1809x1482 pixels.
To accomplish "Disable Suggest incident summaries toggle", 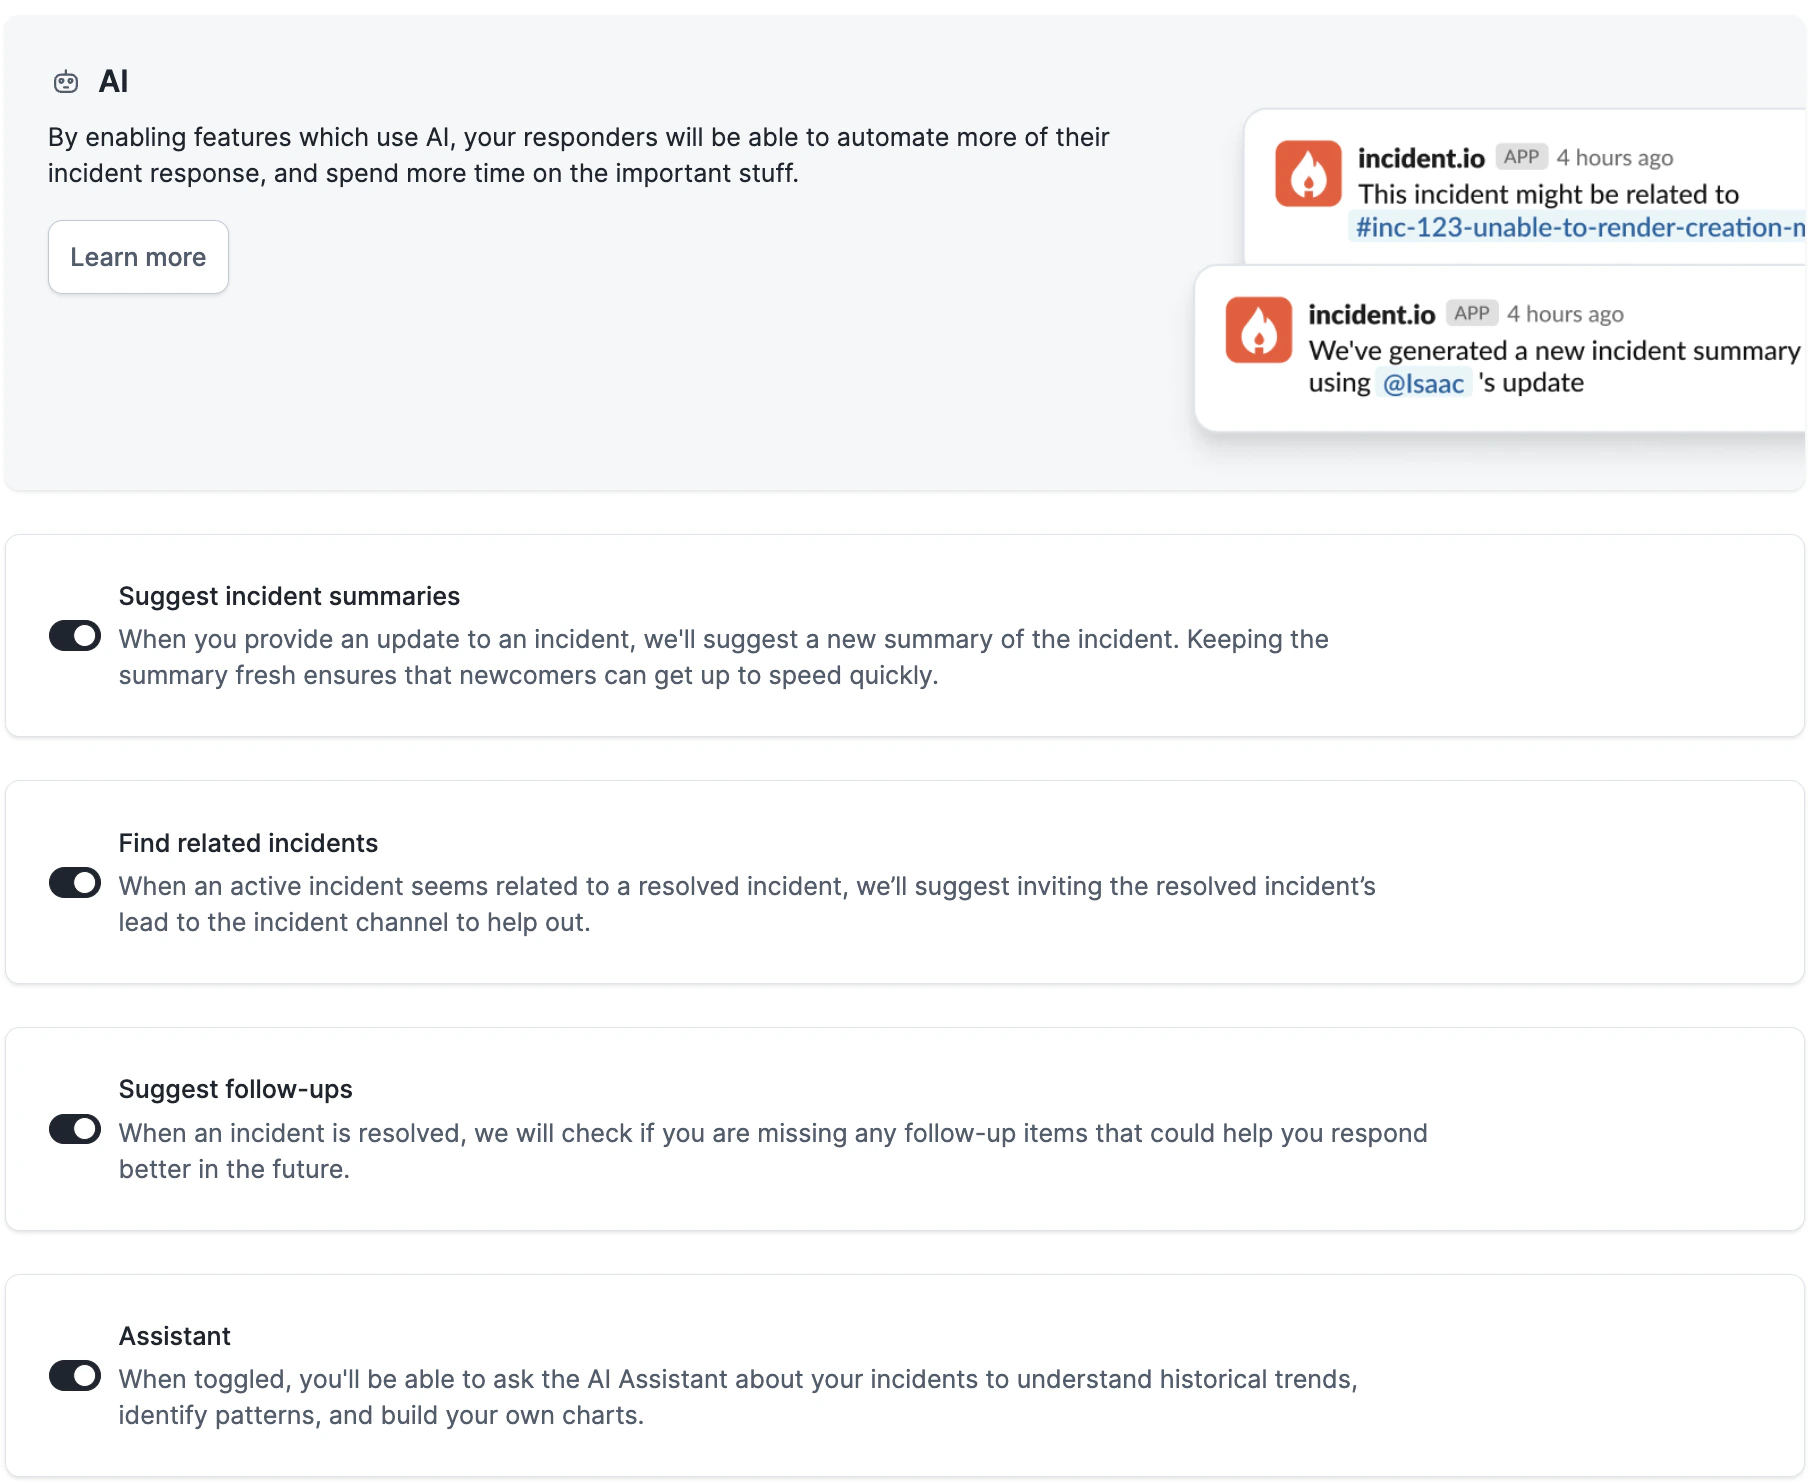I will pyautogui.click(x=75, y=636).
